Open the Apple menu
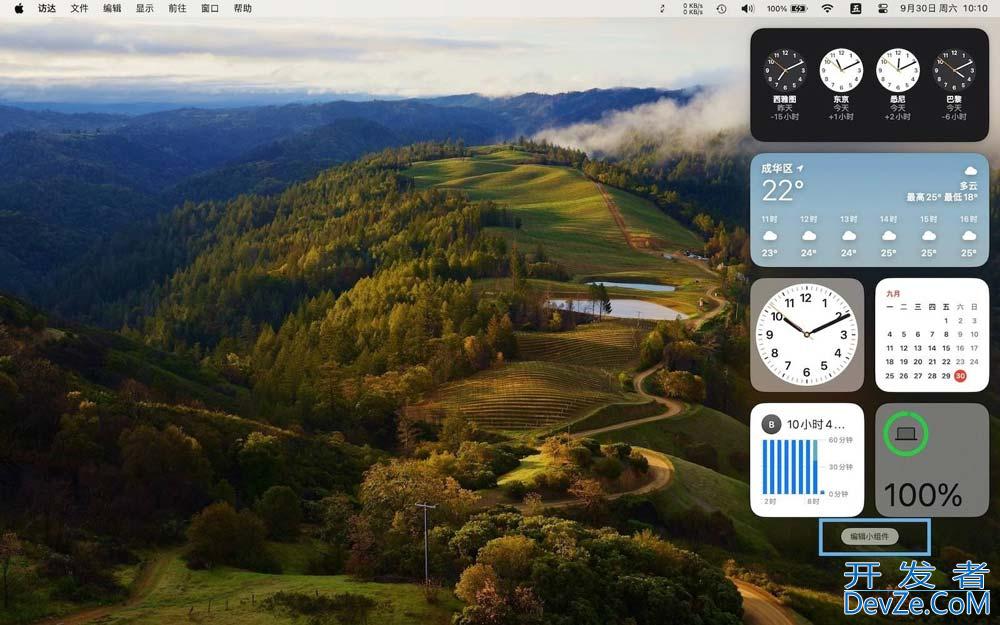Viewport: 1000px width, 625px height. click(x=19, y=8)
